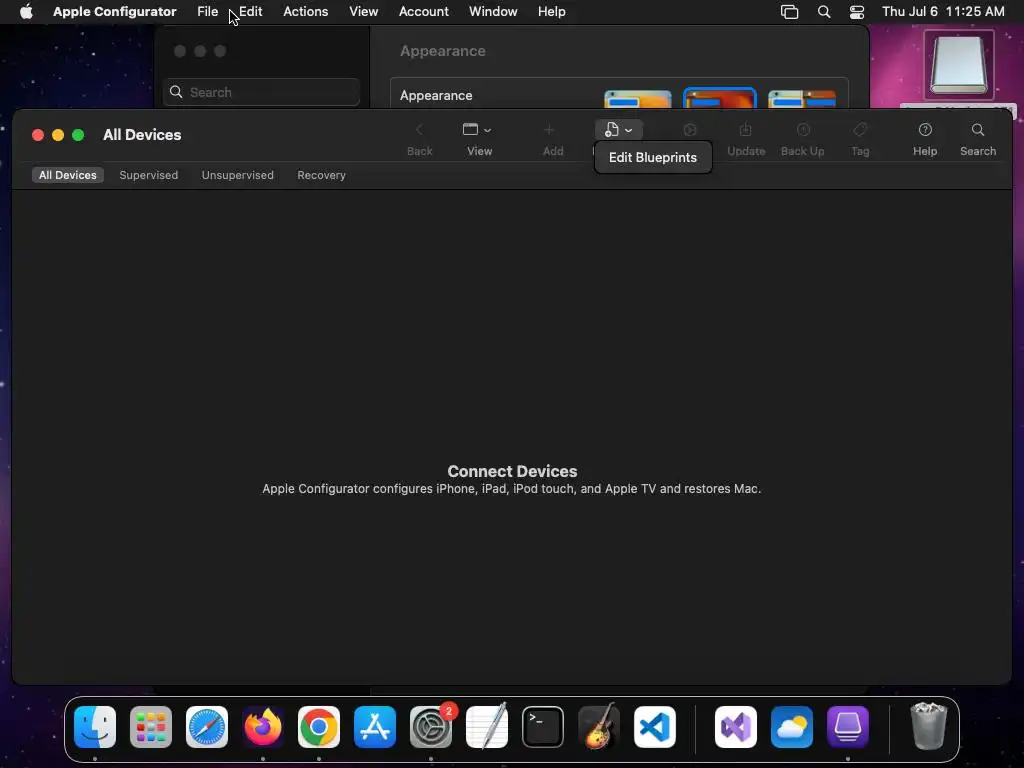The height and width of the screenshot is (768, 1024).
Task: Click the date and time in menu bar
Action: pos(943,12)
